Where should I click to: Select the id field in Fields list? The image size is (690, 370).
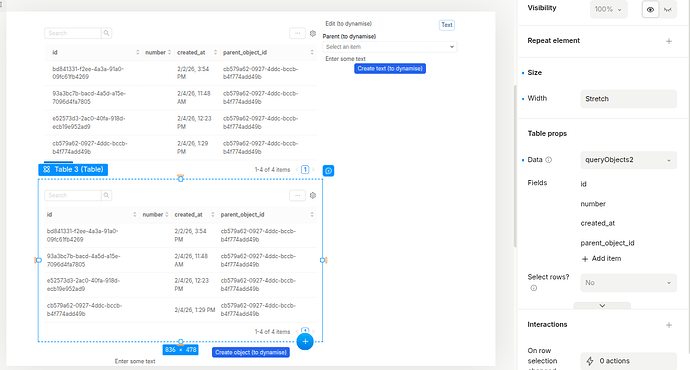[x=584, y=184]
